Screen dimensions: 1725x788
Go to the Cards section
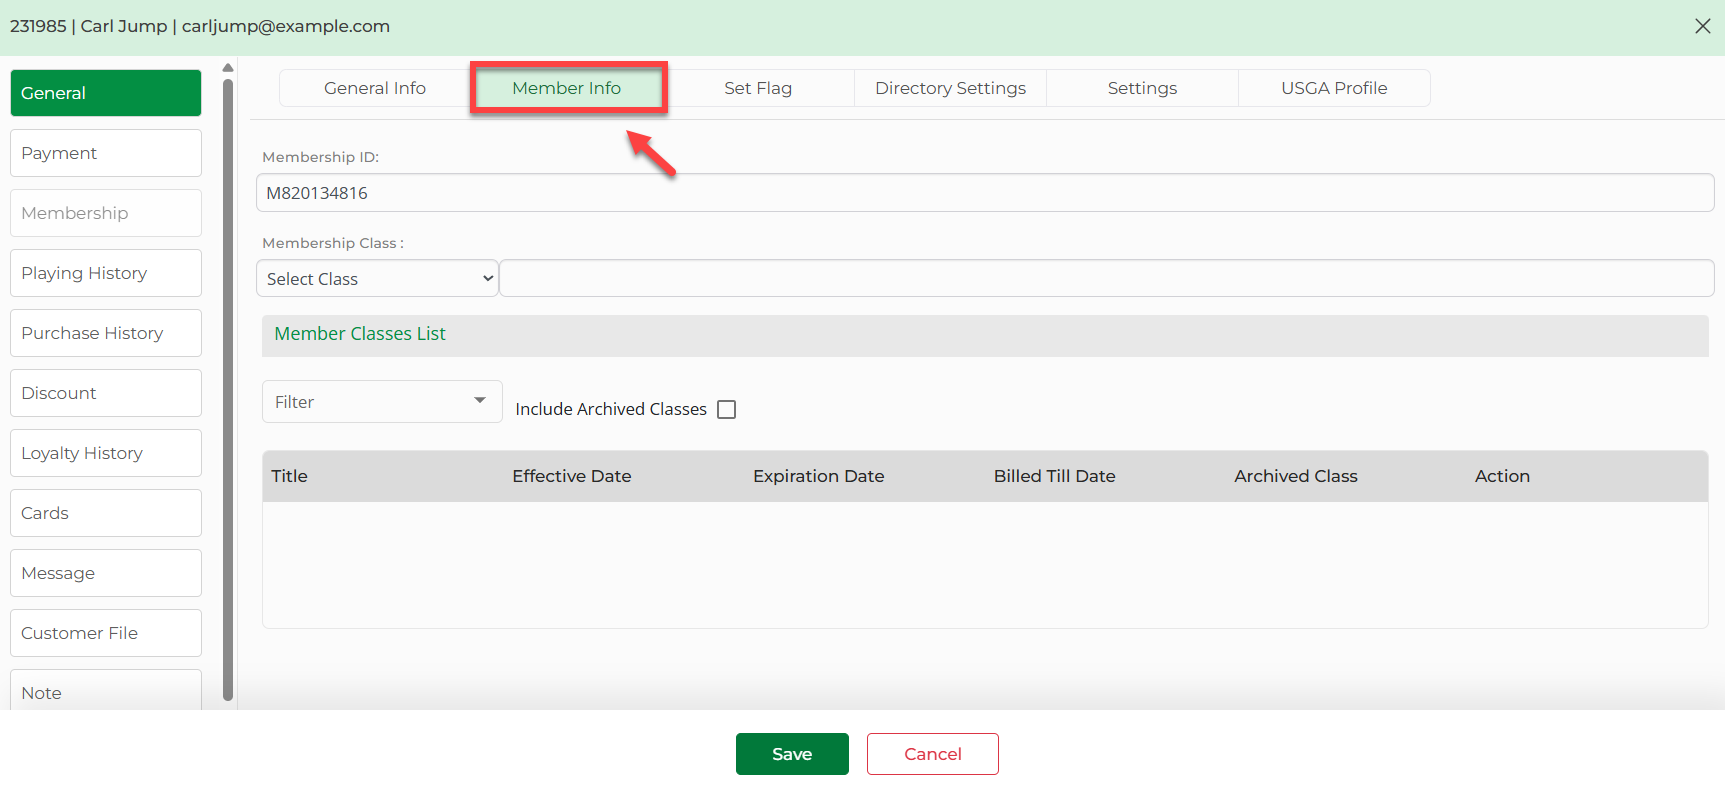pyautogui.click(x=106, y=513)
